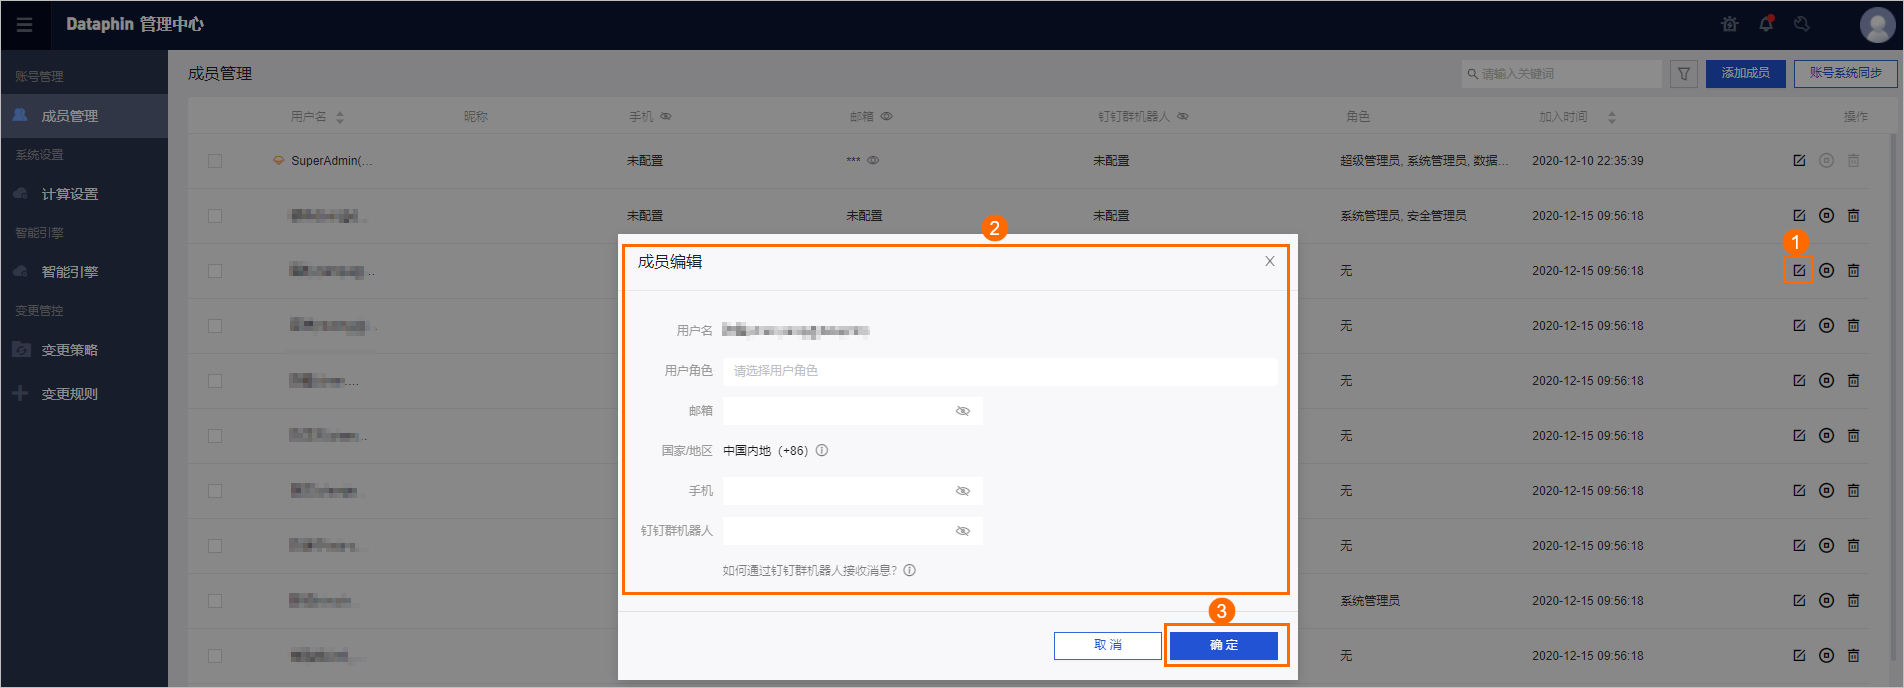Screen dimensions: 1904x688
Task: Click the 邮箱 input field in dialog
Action: pyautogui.click(x=852, y=411)
